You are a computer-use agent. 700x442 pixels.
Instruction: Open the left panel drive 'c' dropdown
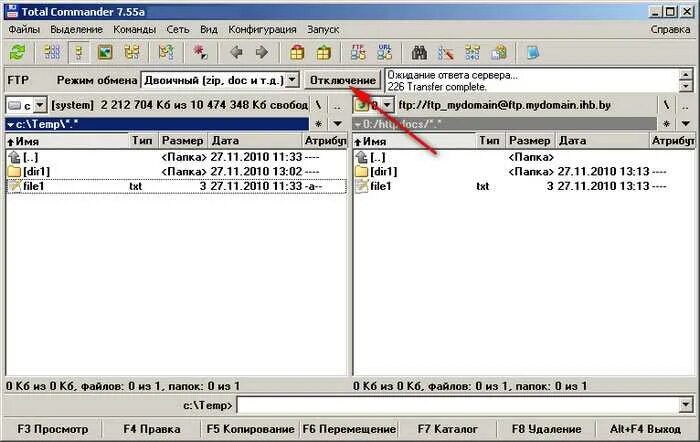point(40,105)
